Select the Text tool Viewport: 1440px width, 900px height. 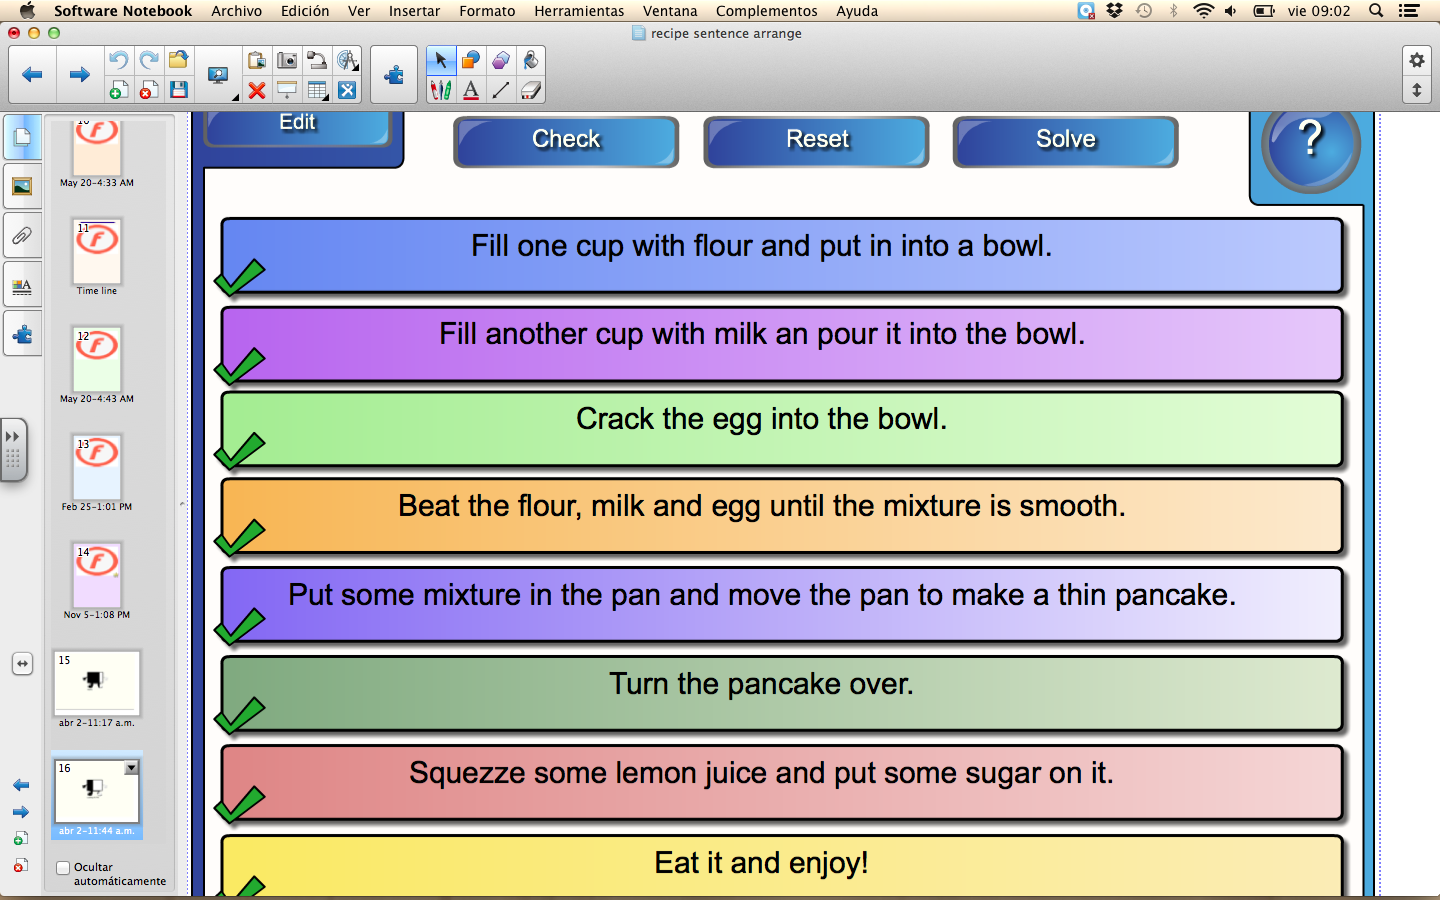point(470,90)
